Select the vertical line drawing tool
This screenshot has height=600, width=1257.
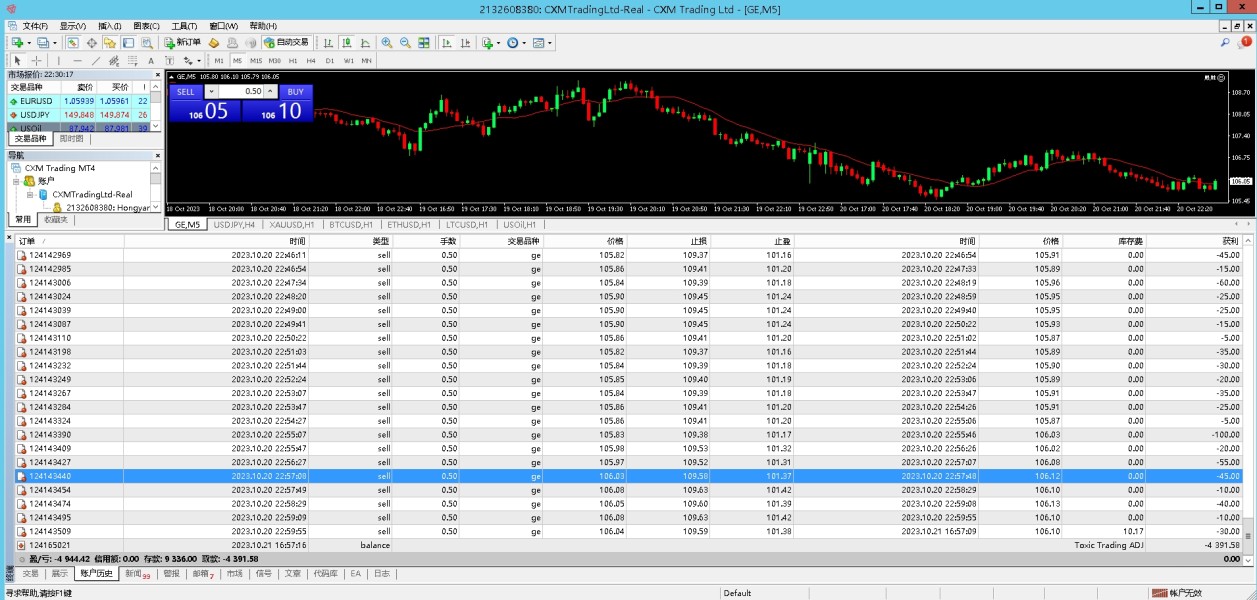(x=59, y=60)
